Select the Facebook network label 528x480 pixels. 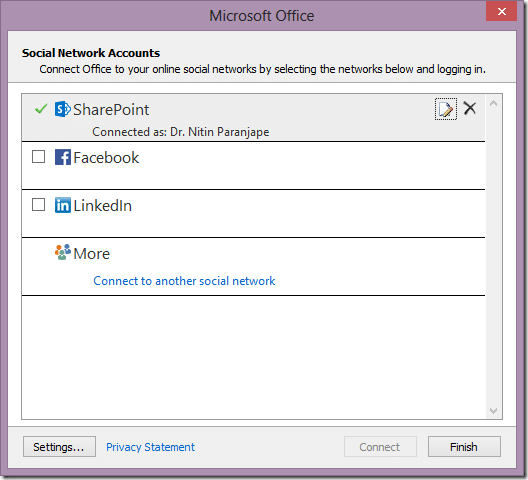(106, 158)
